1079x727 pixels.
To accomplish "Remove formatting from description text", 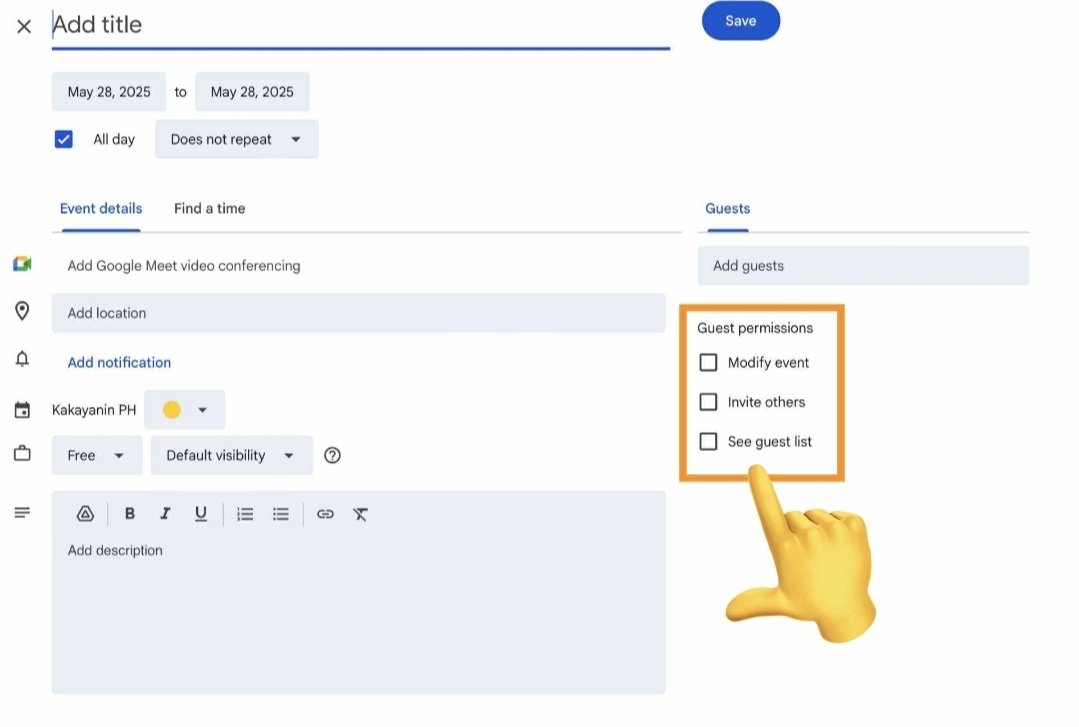I will 361,514.
